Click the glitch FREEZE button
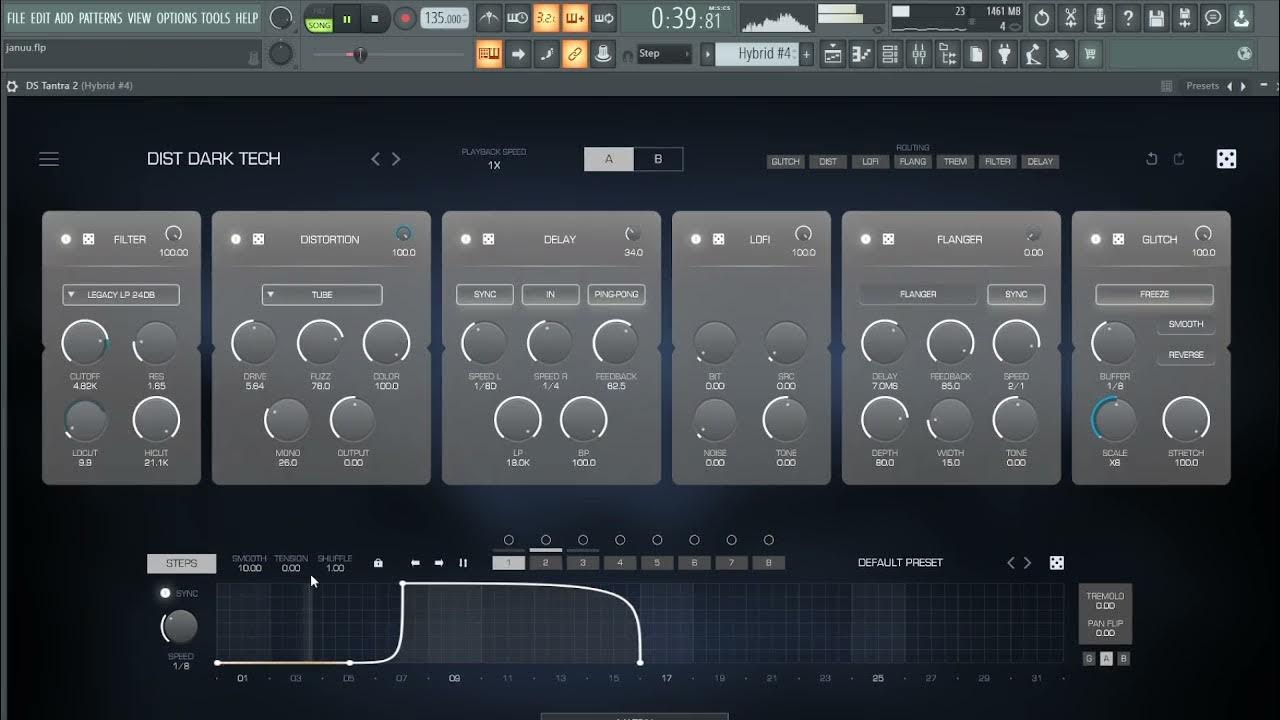 point(1154,294)
